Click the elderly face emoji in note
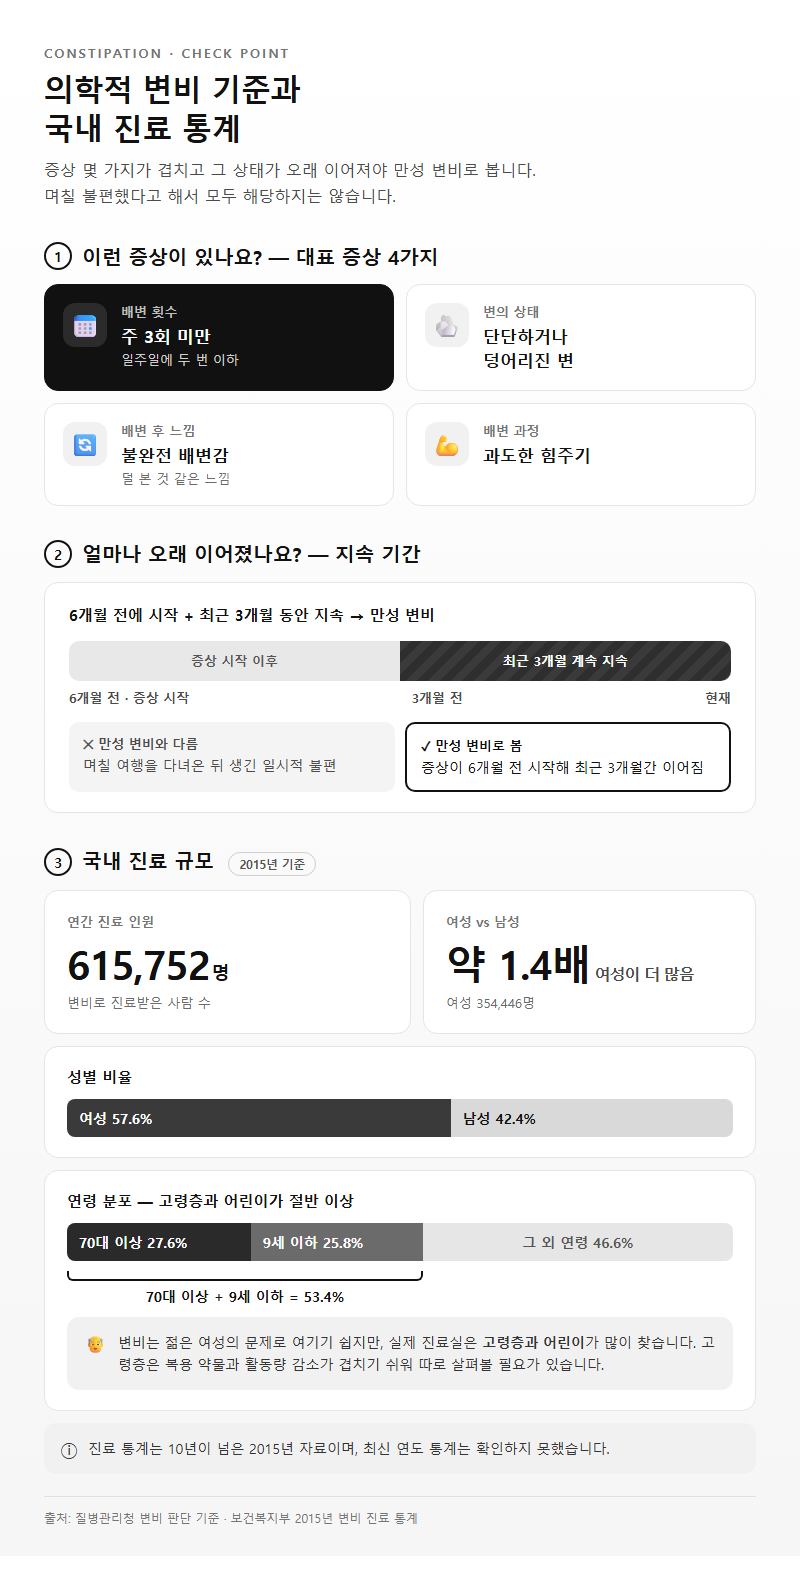The image size is (800, 1580). click(96, 1344)
